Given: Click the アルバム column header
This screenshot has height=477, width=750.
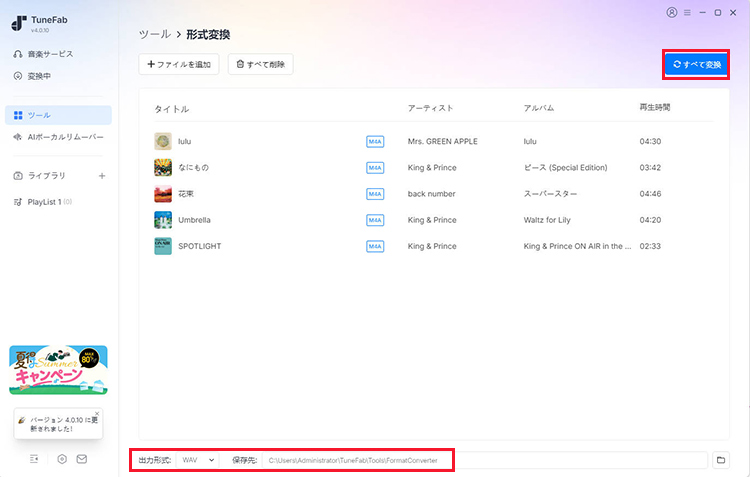Looking at the screenshot, I should [539, 108].
